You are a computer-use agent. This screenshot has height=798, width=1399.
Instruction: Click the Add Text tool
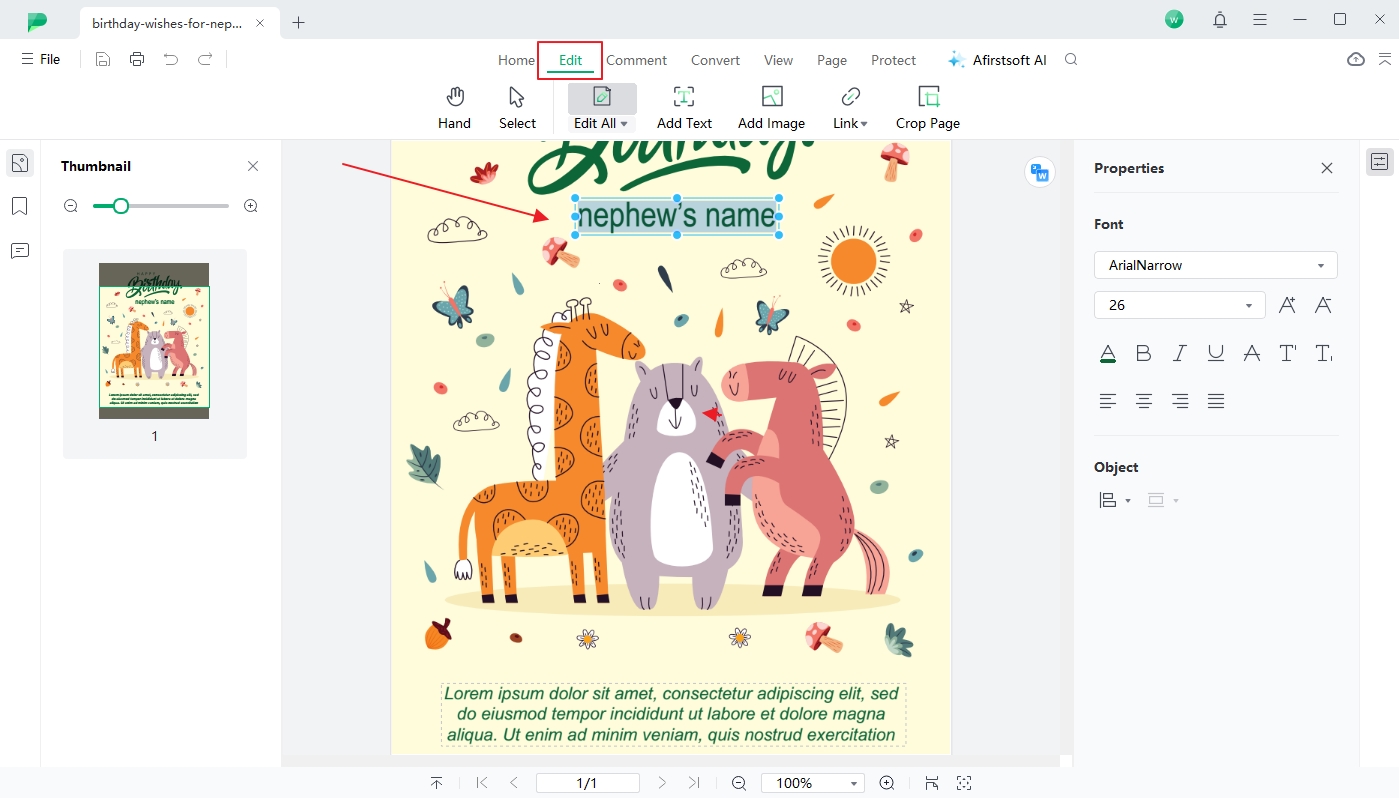pyautogui.click(x=684, y=108)
